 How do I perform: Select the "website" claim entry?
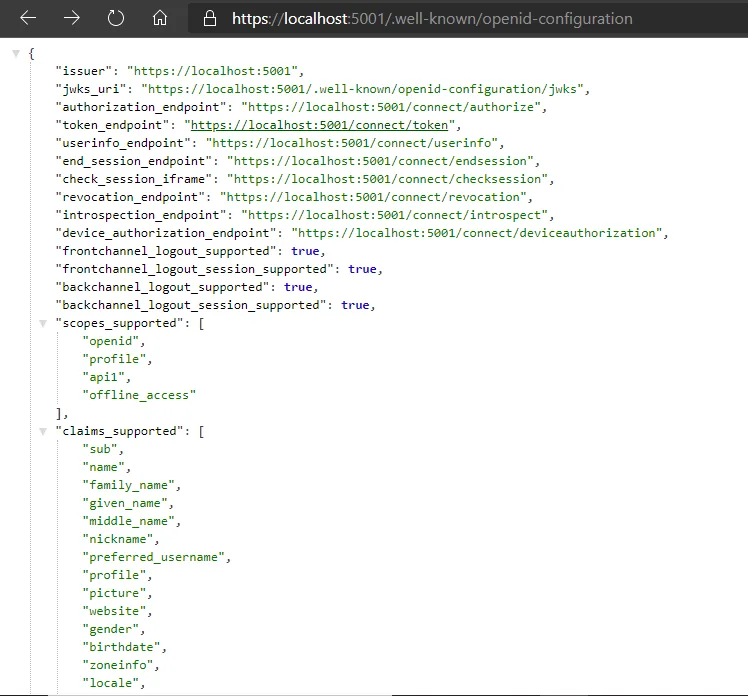point(114,612)
